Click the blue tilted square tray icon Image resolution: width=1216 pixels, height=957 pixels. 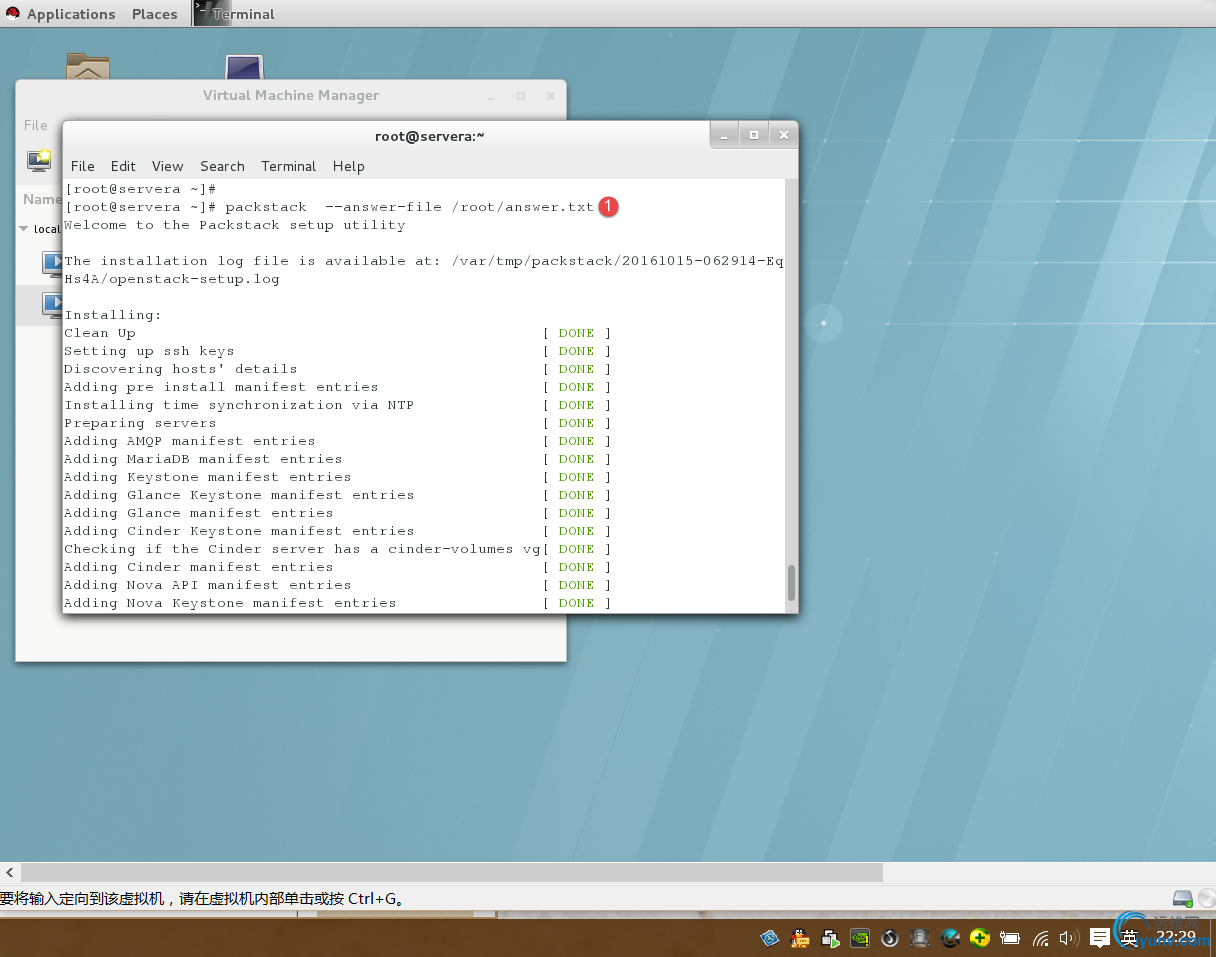[769, 938]
